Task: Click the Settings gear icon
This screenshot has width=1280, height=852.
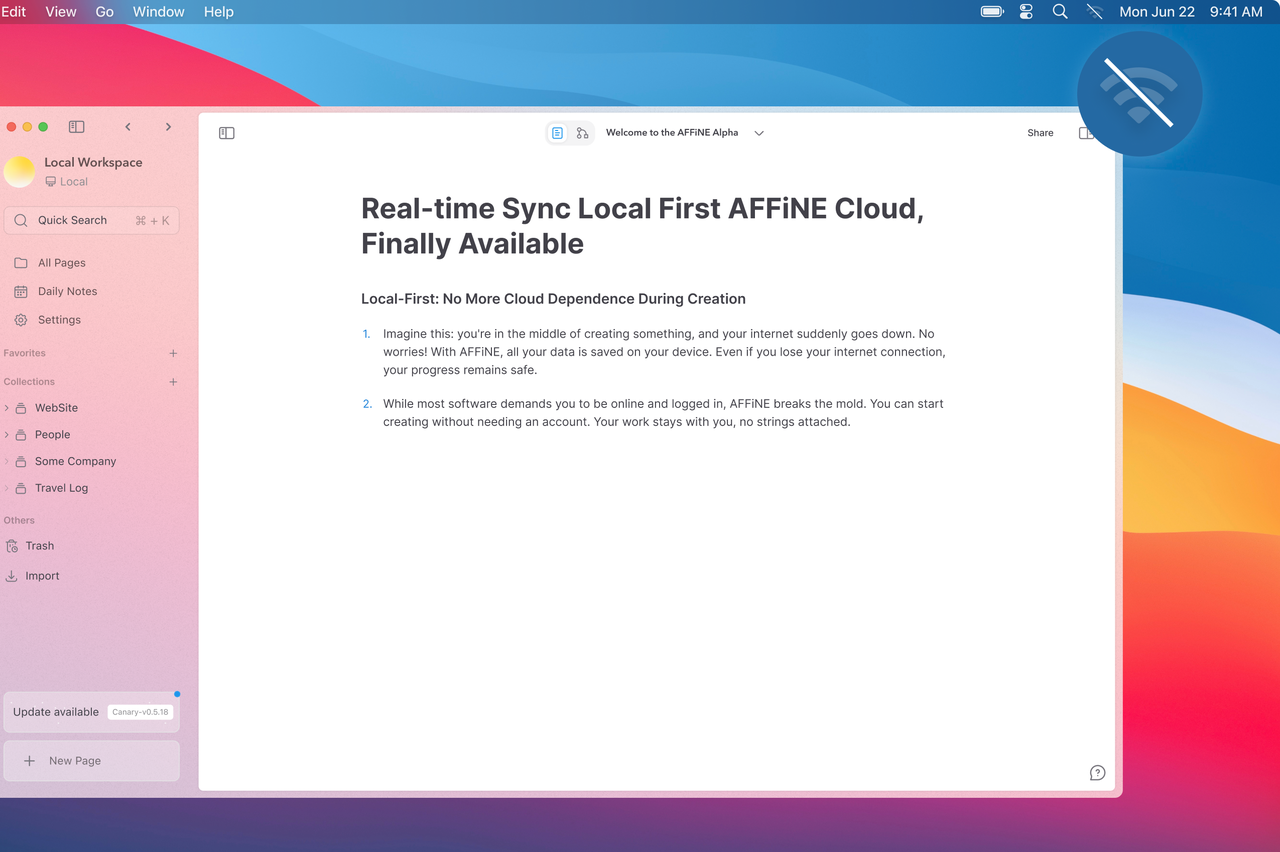Action: [x=21, y=320]
